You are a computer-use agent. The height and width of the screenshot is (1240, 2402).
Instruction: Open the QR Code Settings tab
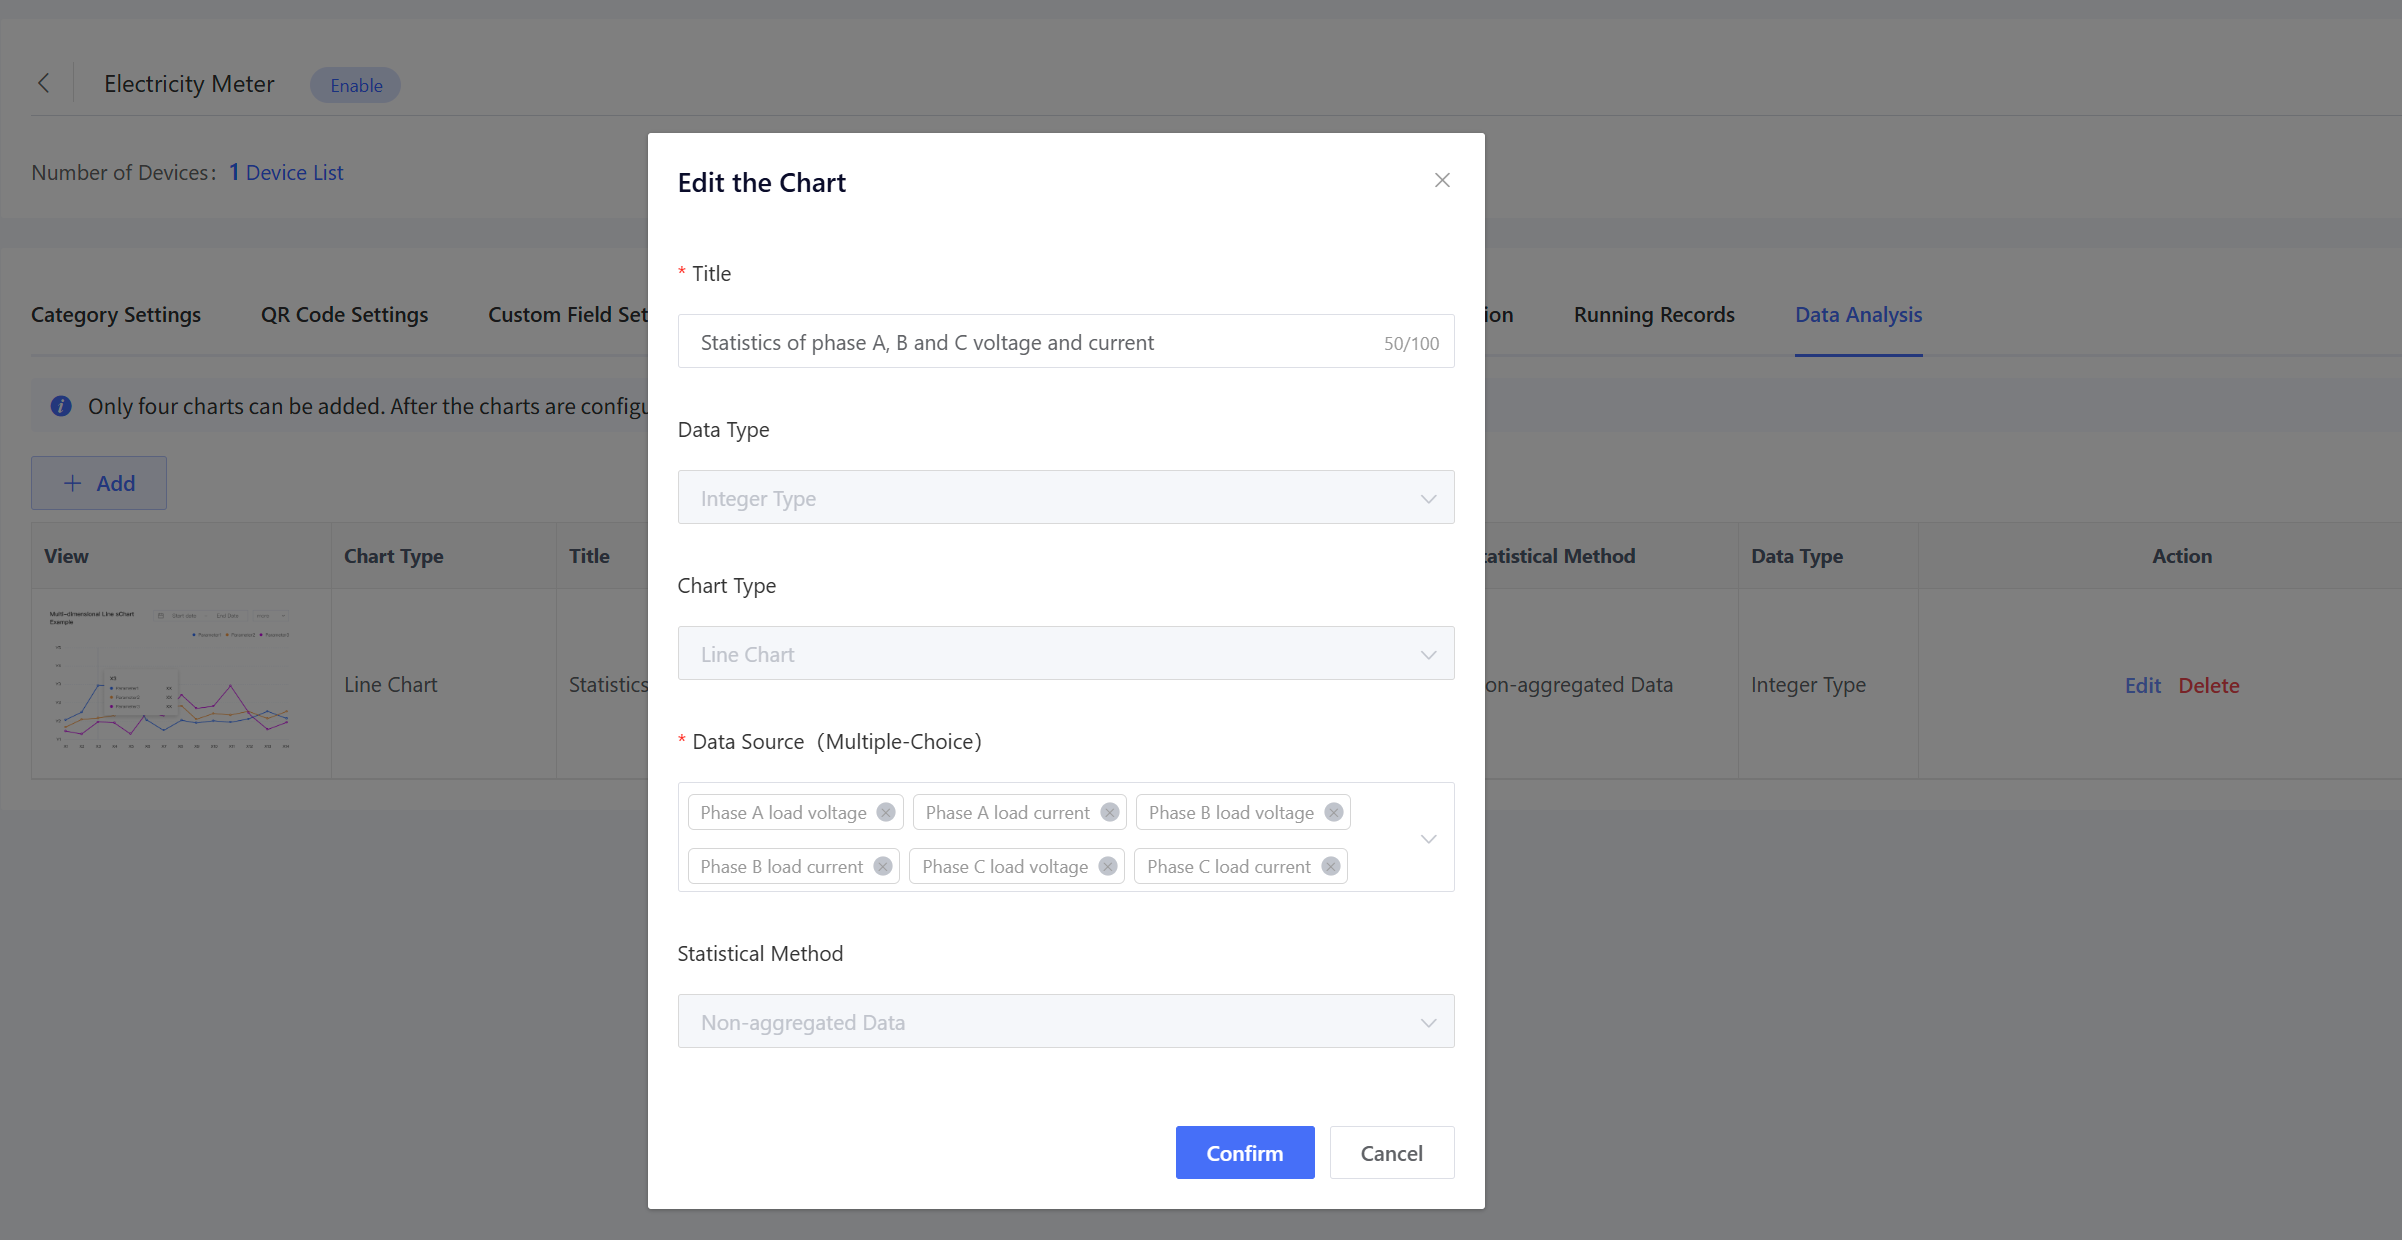pos(344,314)
